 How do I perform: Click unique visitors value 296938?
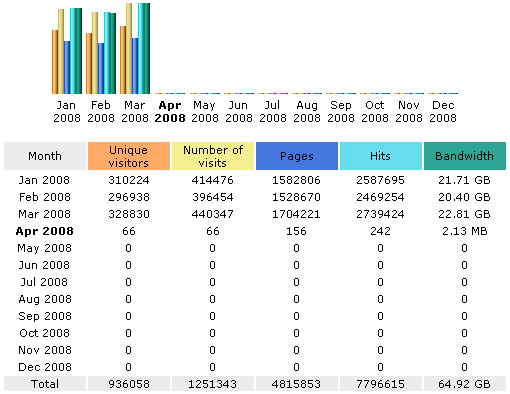[x=129, y=197]
